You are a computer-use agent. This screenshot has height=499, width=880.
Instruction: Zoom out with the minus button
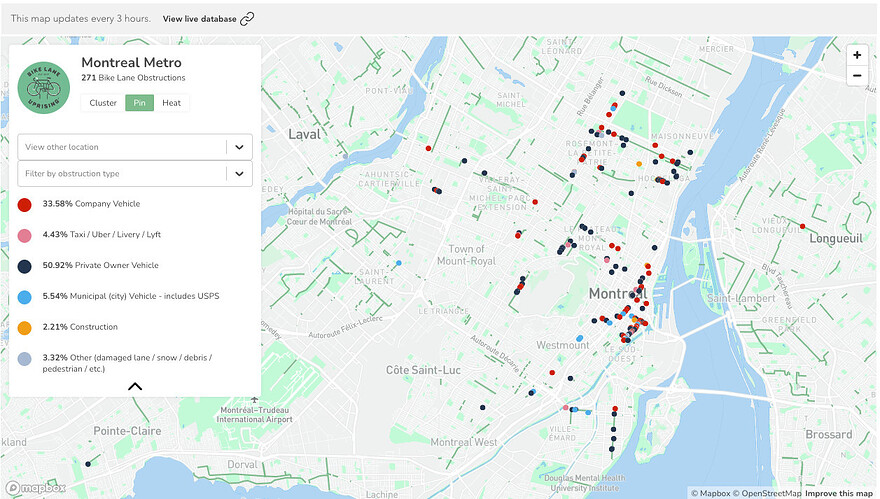(x=856, y=76)
